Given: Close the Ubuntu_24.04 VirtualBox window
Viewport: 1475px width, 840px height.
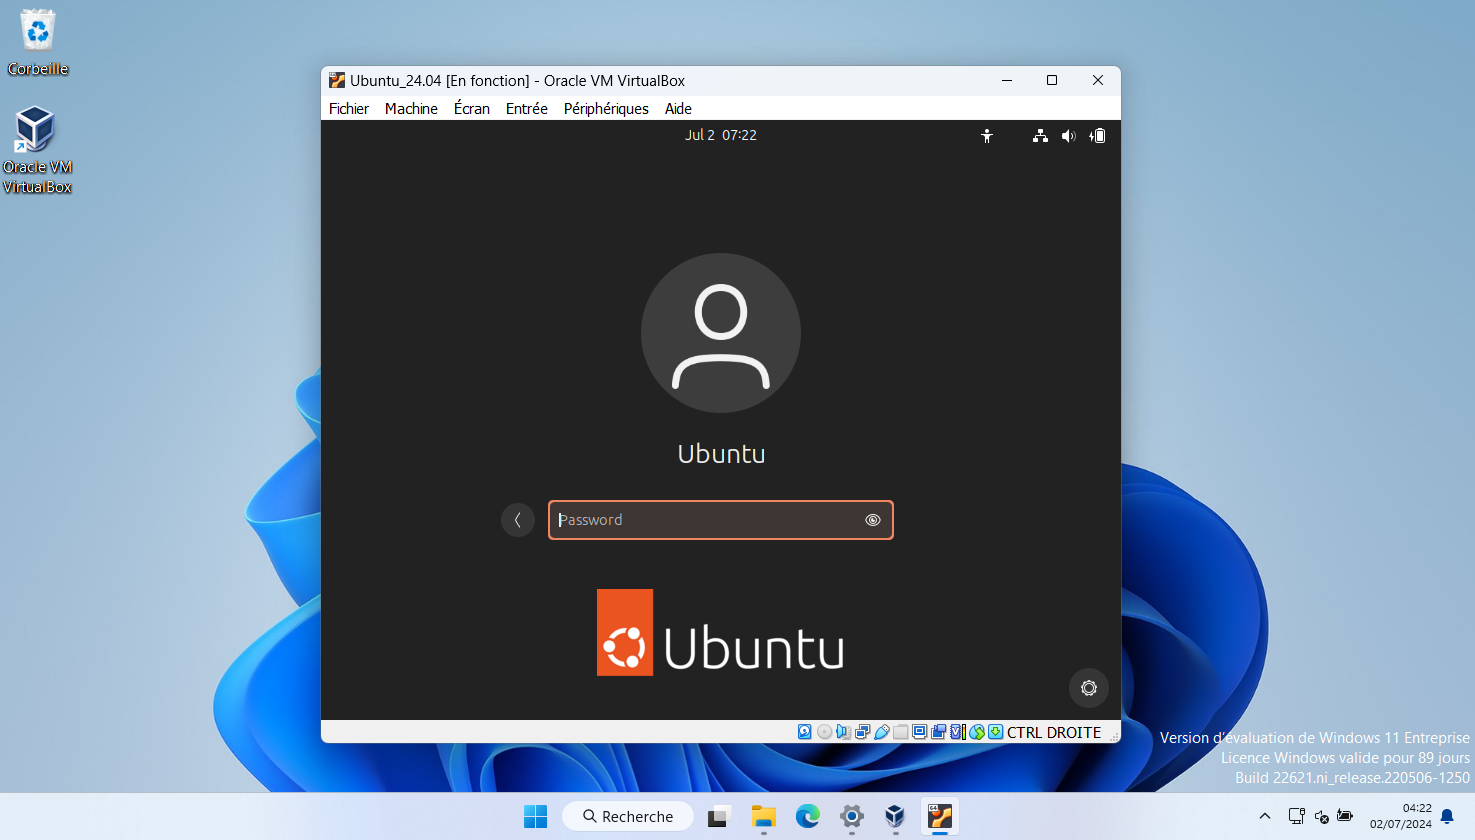Looking at the screenshot, I should [x=1098, y=80].
